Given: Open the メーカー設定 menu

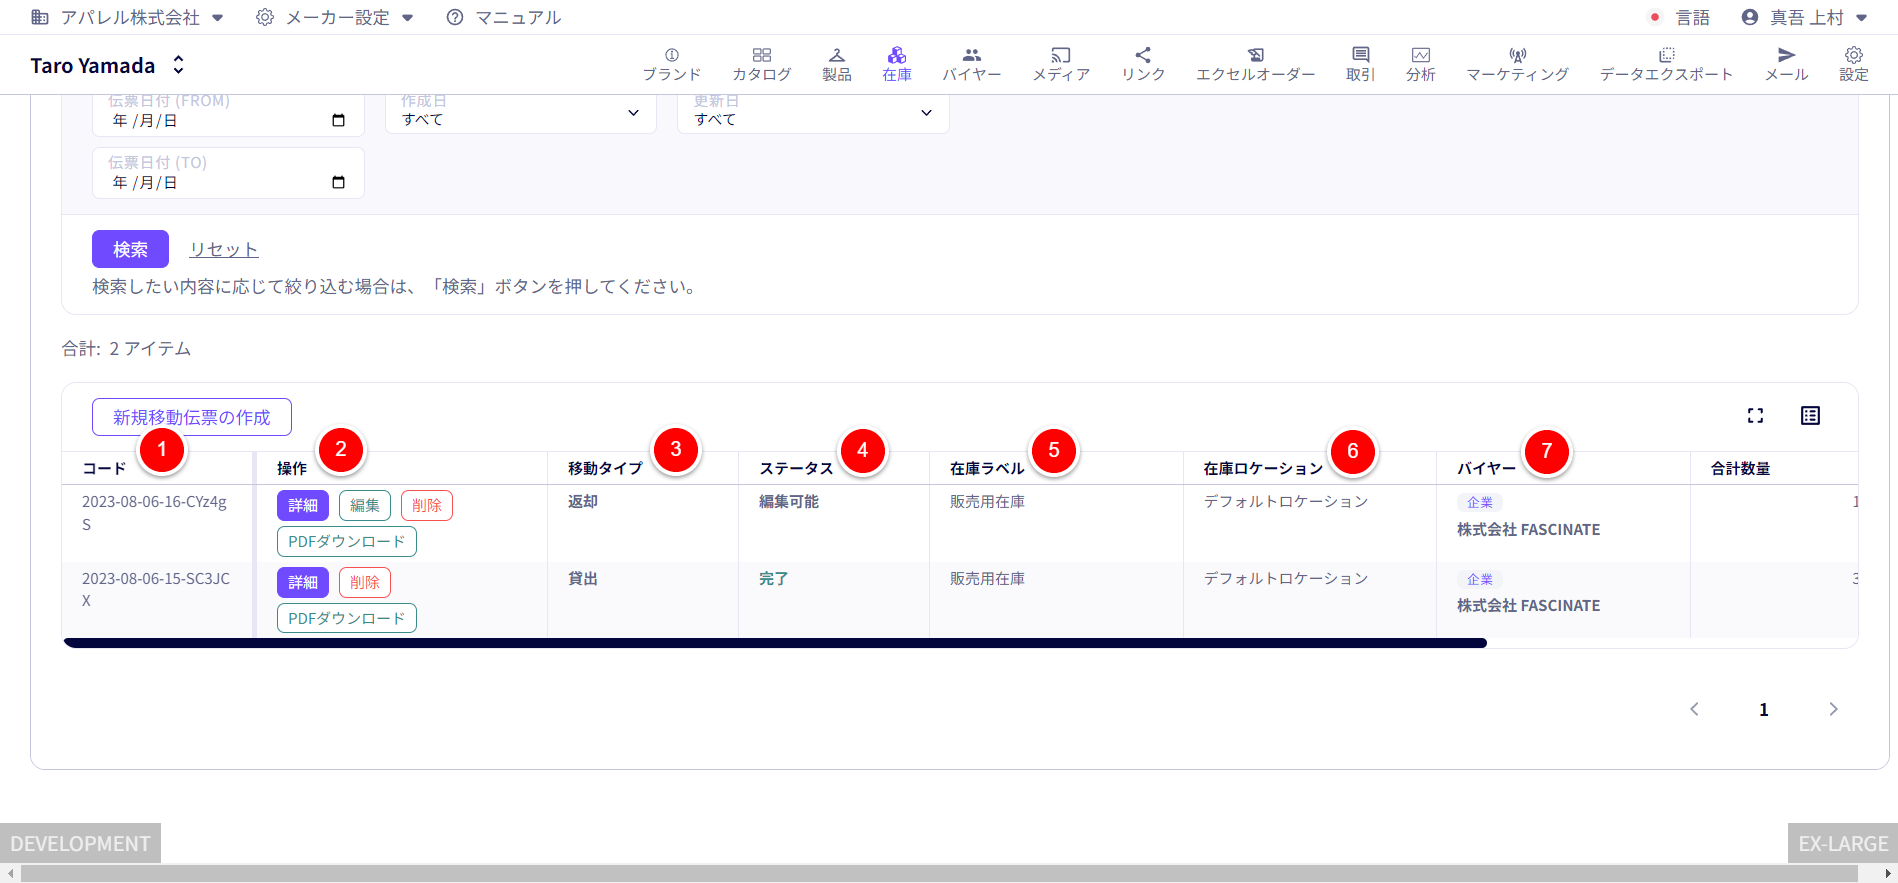Looking at the screenshot, I should click(x=335, y=17).
